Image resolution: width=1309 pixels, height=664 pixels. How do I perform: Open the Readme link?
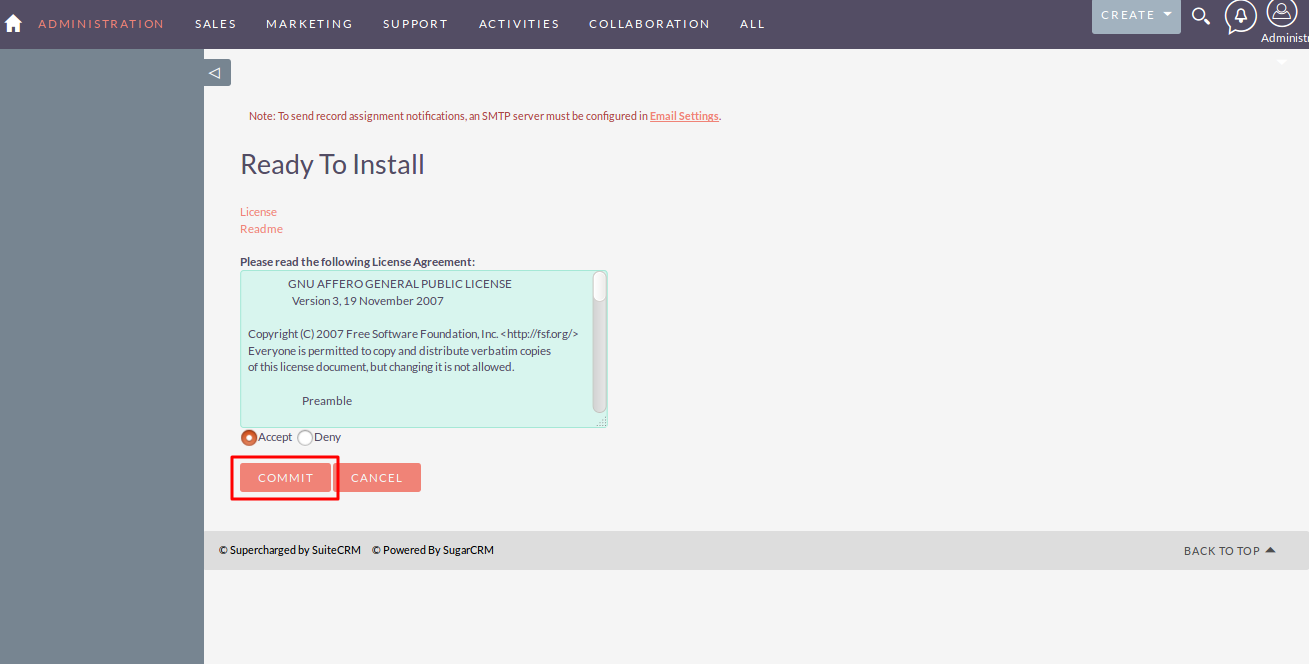261,229
